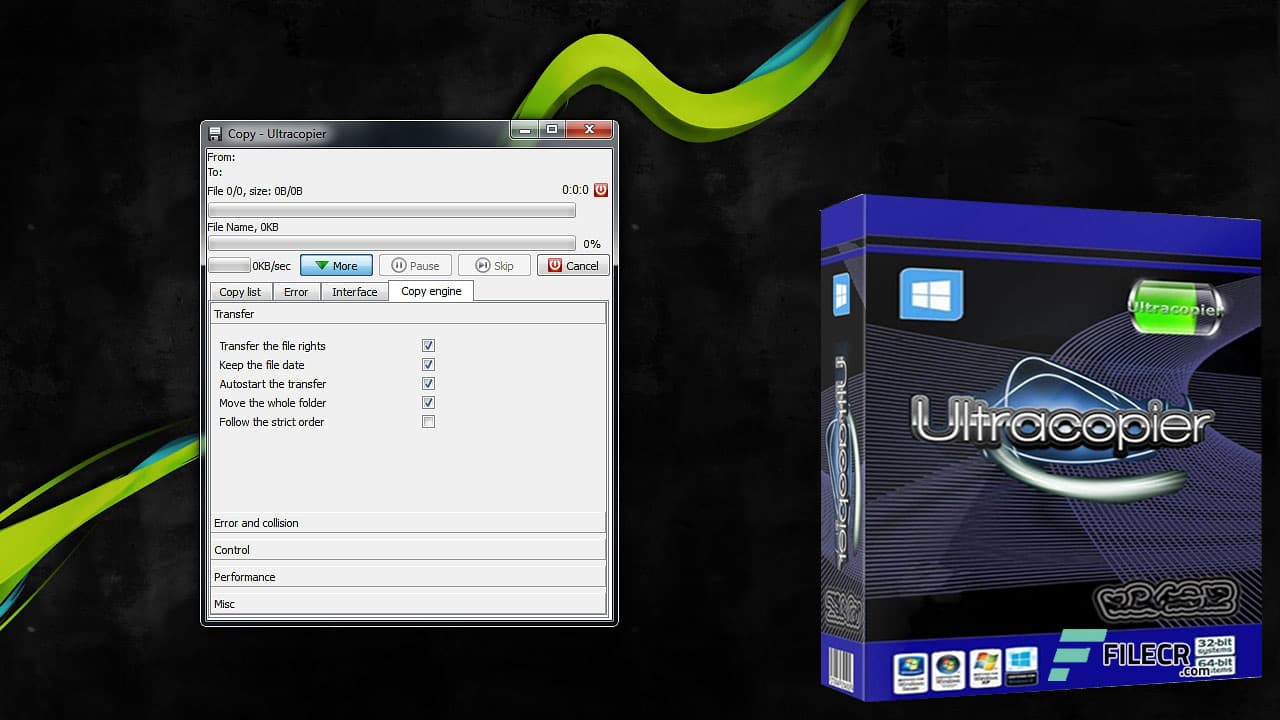1280x720 pixels.
Task: Click the 'More' button
Action: 336,265
